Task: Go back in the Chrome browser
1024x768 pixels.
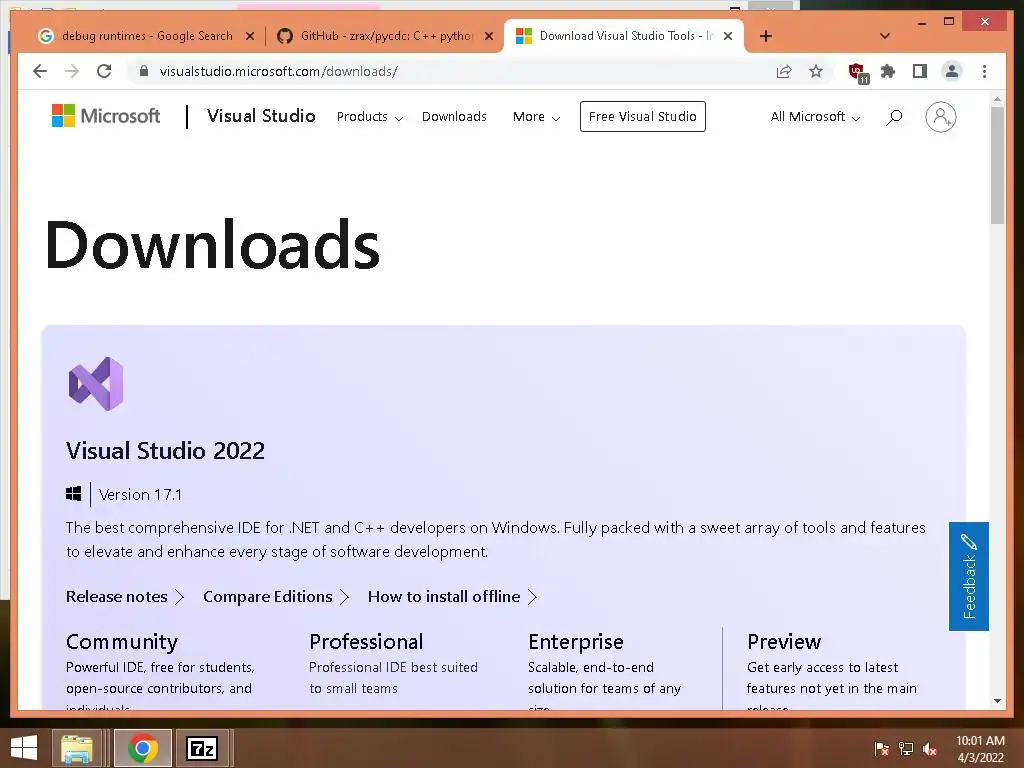Action: (x=40, y=71)
